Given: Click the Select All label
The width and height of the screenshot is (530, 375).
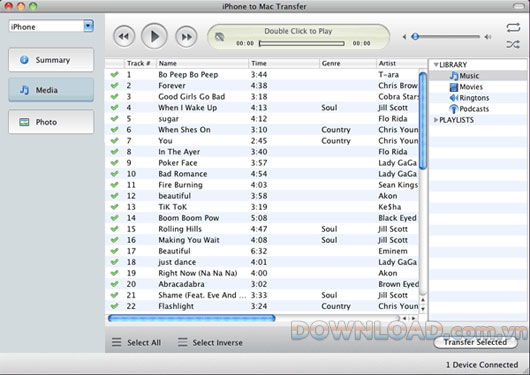Looking at the screenshot, I should point(144,343).
